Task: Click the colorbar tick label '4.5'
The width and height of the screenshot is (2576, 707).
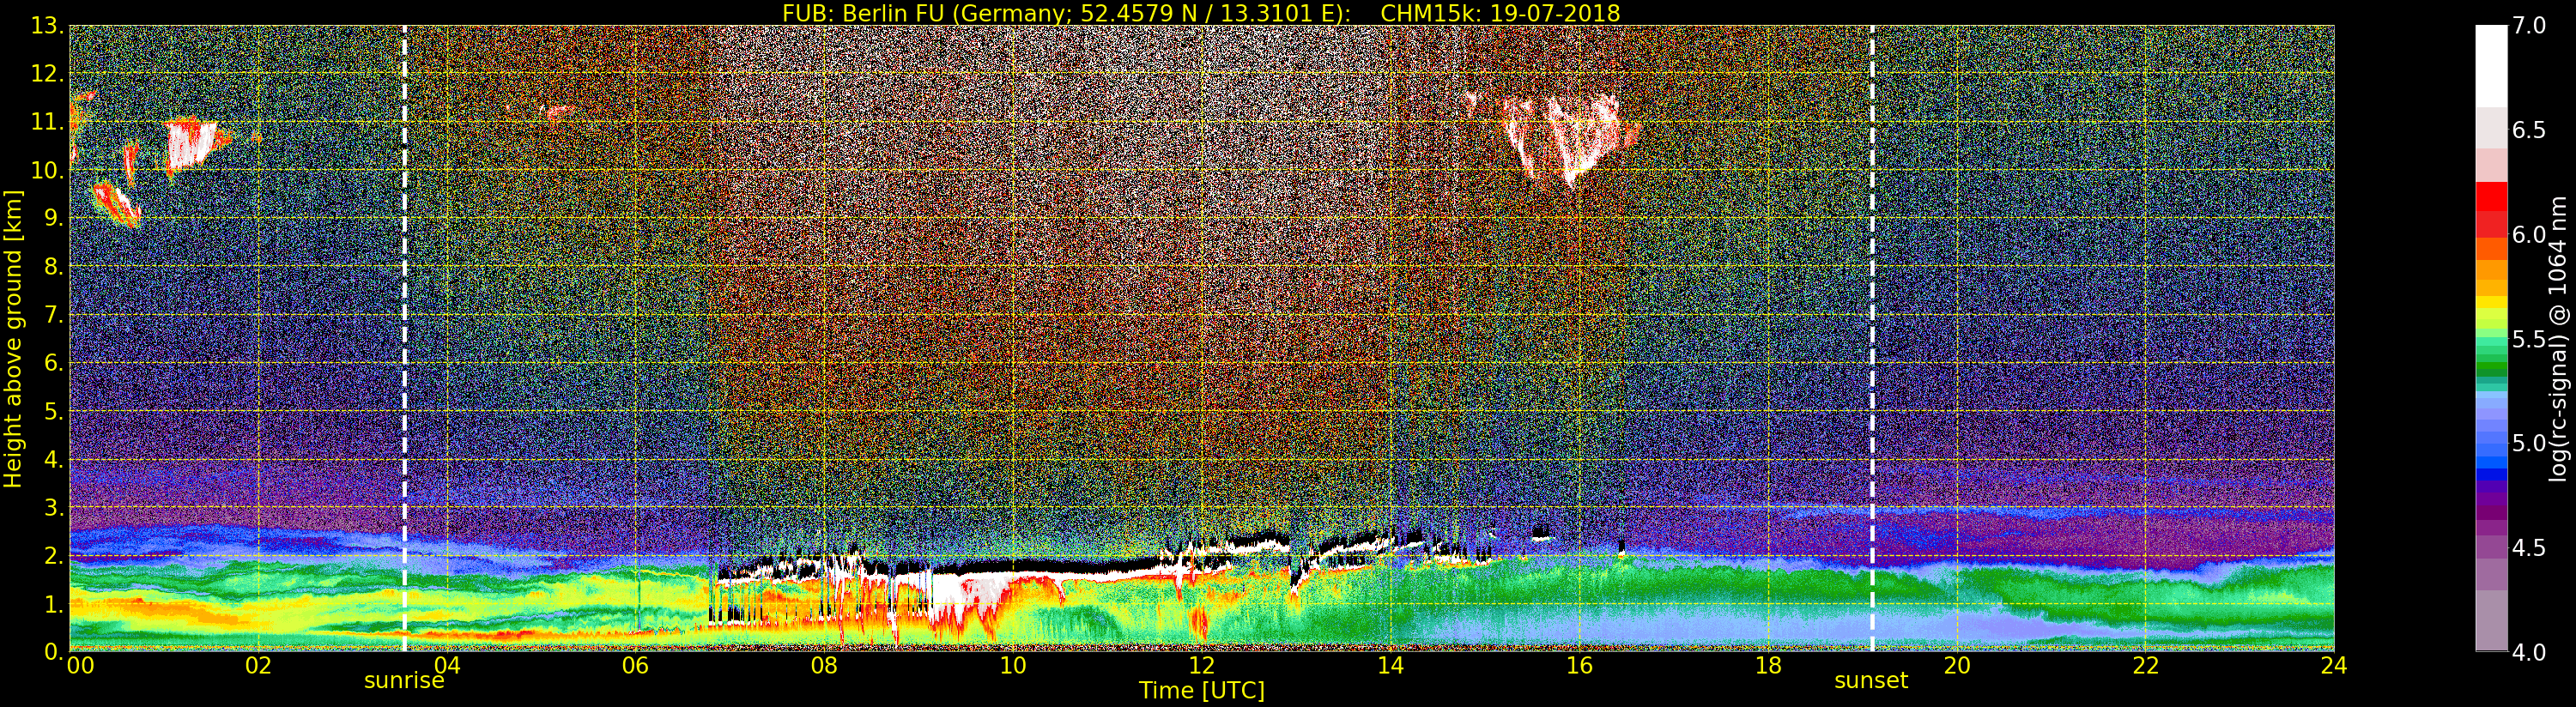Action: [2529, 547]
